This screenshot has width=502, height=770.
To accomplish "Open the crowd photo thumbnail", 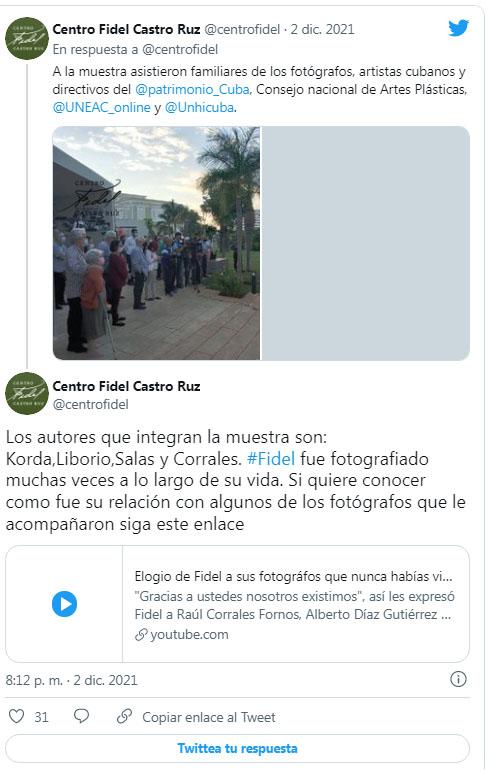I will (x=156, y=243).
